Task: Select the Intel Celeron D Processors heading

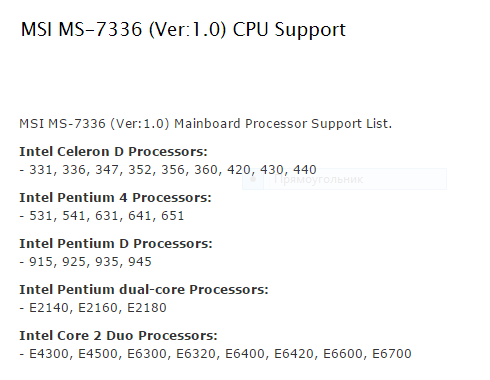Action: 113,152
